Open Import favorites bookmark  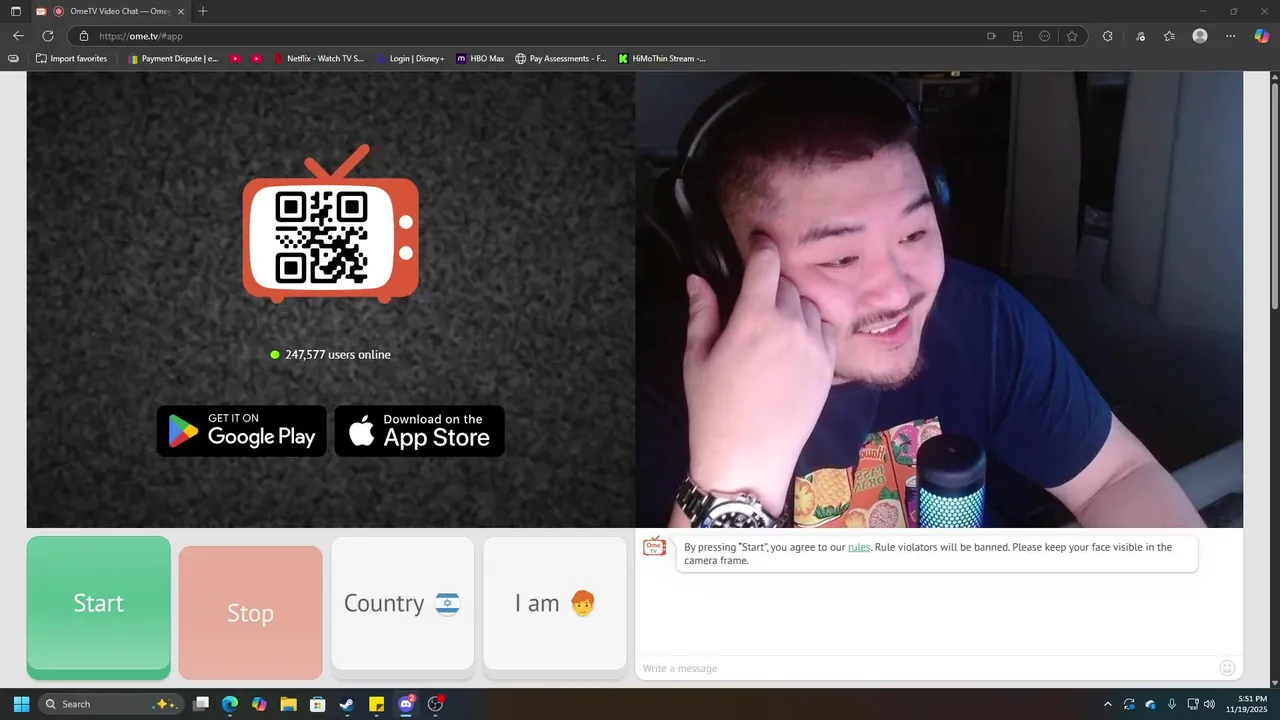[x=71, y=58]
